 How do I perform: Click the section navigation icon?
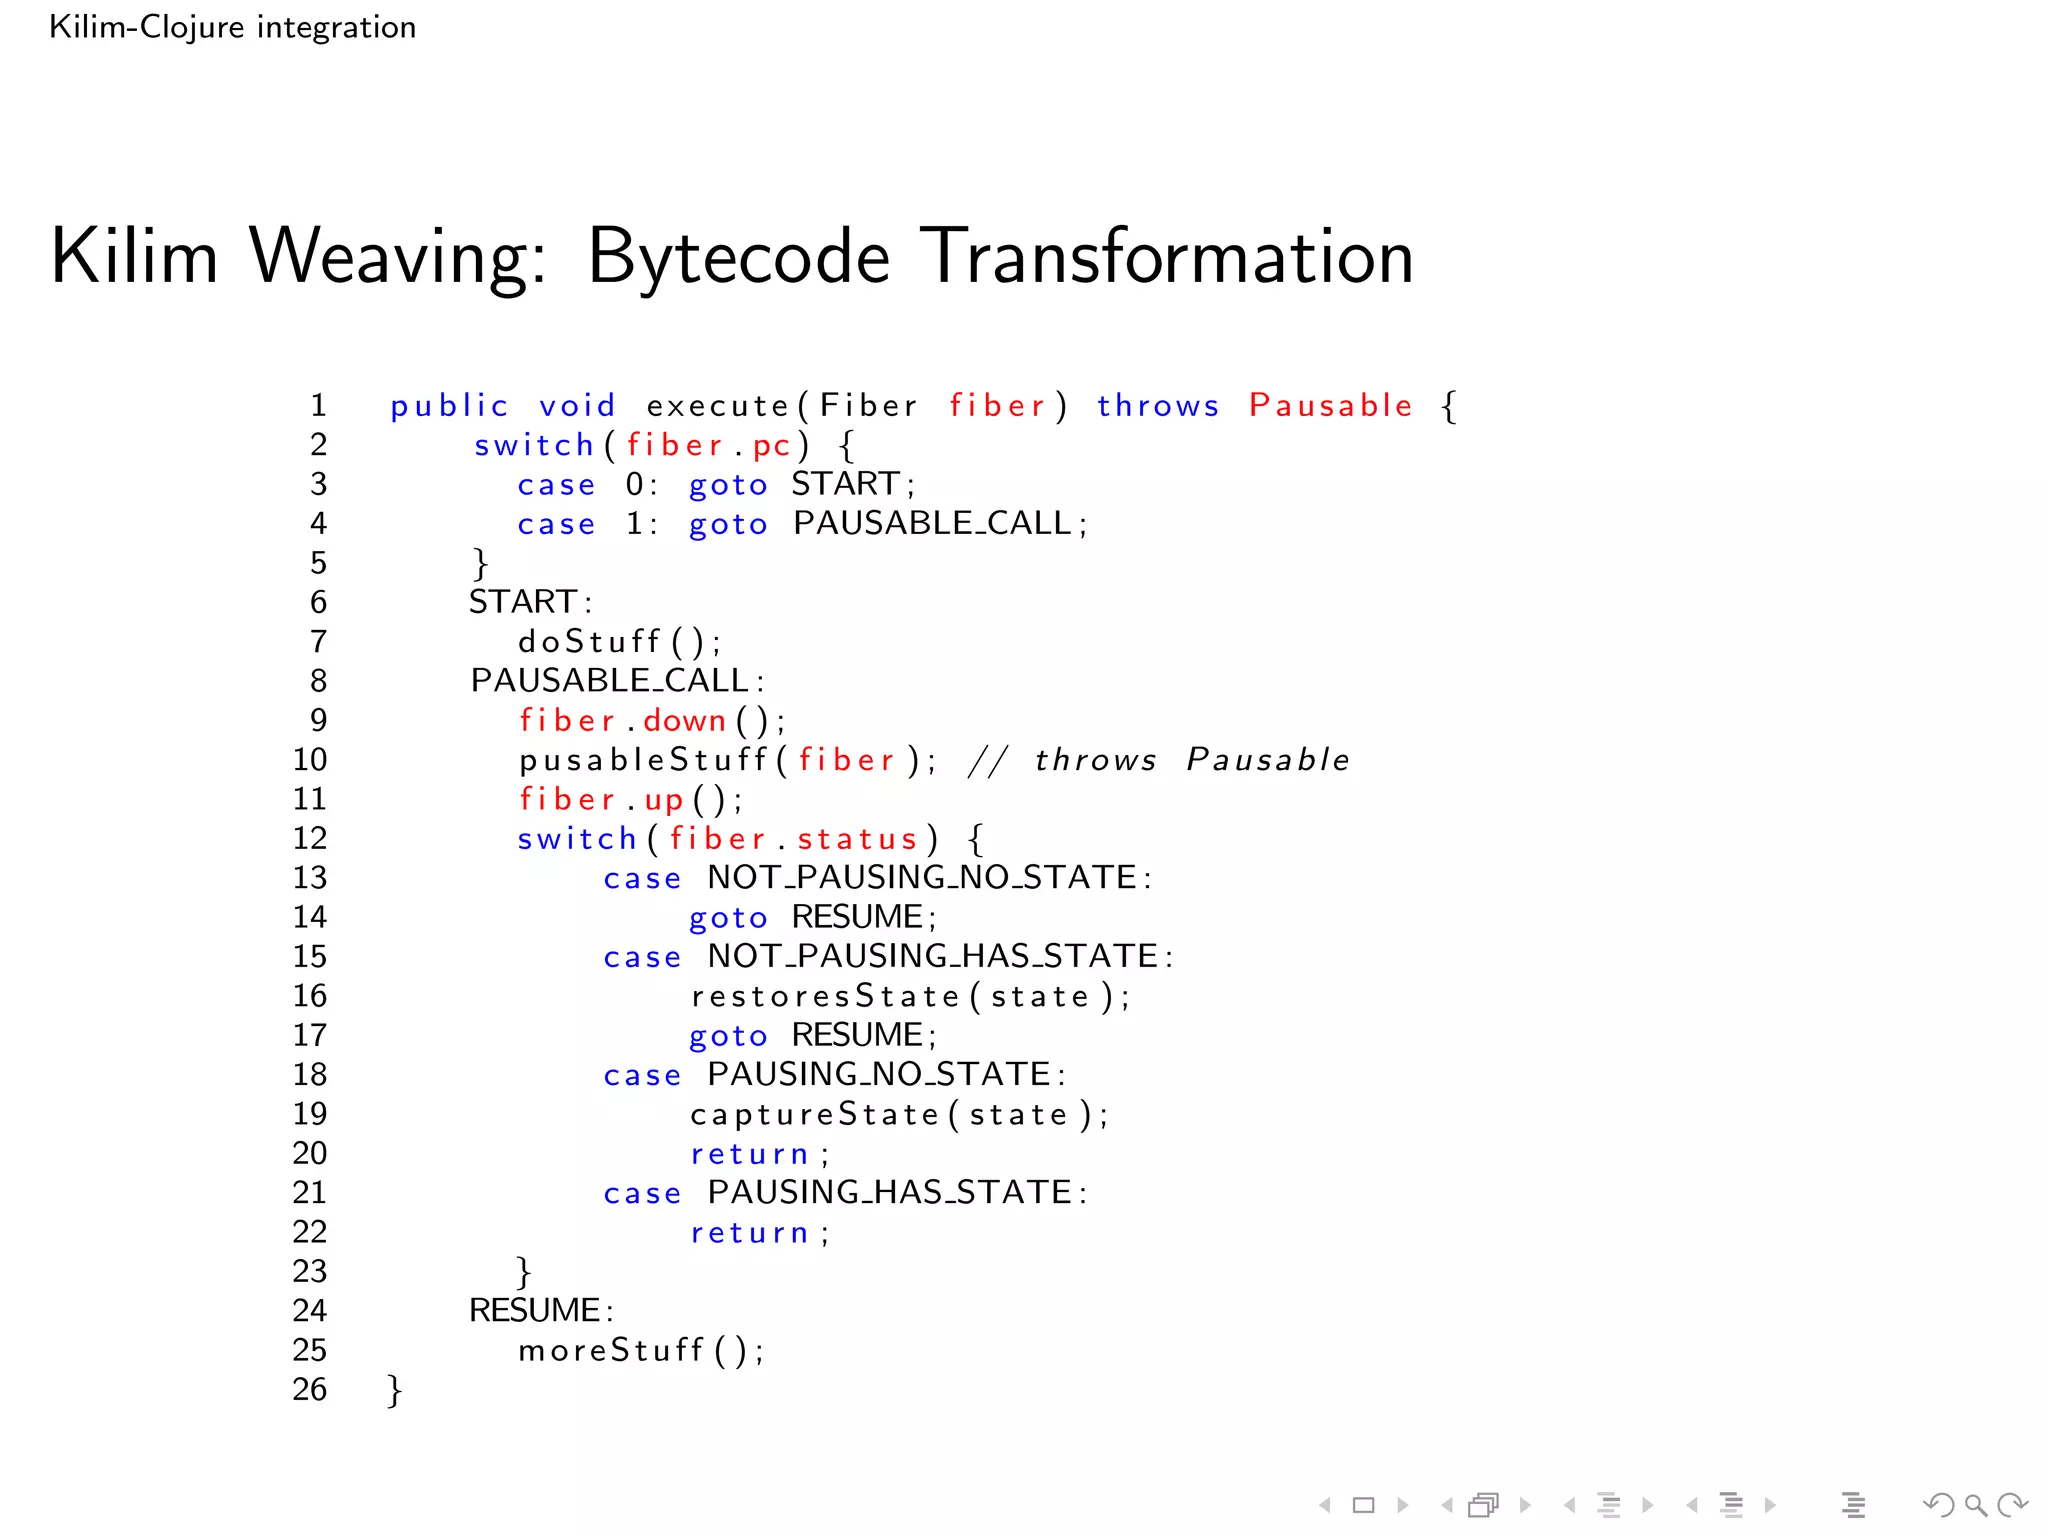[1731, 1505]
